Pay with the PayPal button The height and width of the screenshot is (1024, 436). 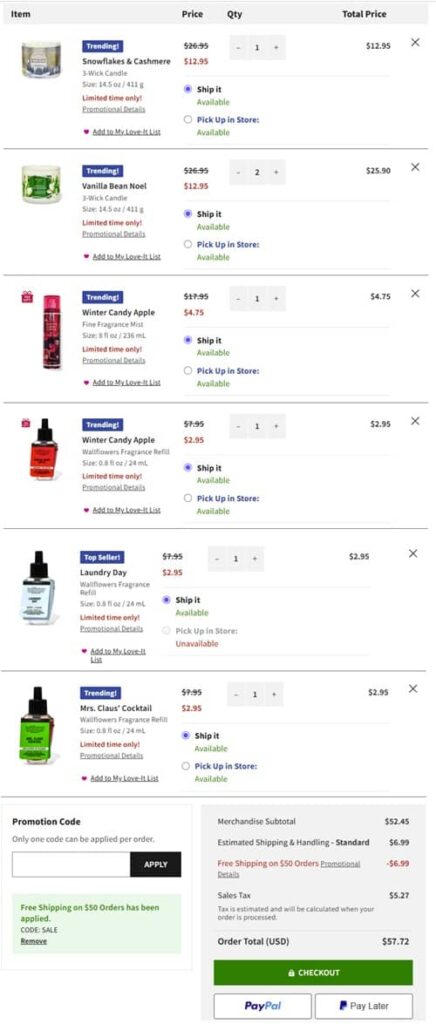262,1006
